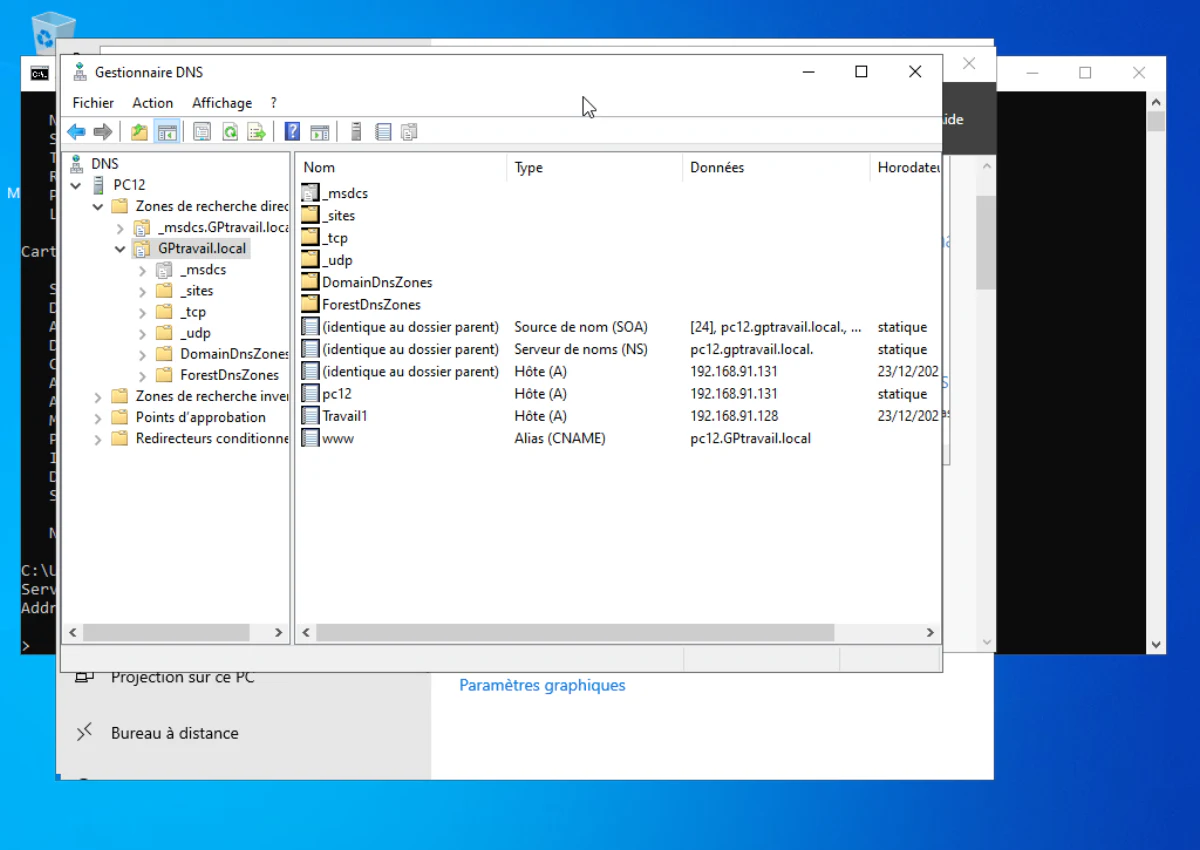The height and width of the screenshot is (850, 1200).
Task: Go back with the blue Back arrow
Action: click(x=77, y=132)
